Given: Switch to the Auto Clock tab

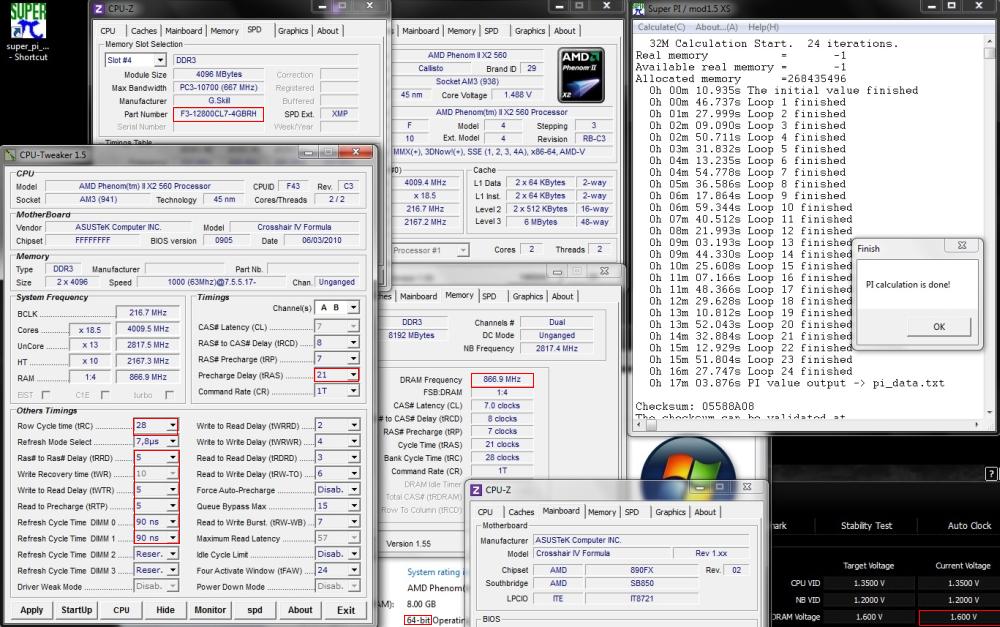Looking at the screenshot, I should click(969, 526).
